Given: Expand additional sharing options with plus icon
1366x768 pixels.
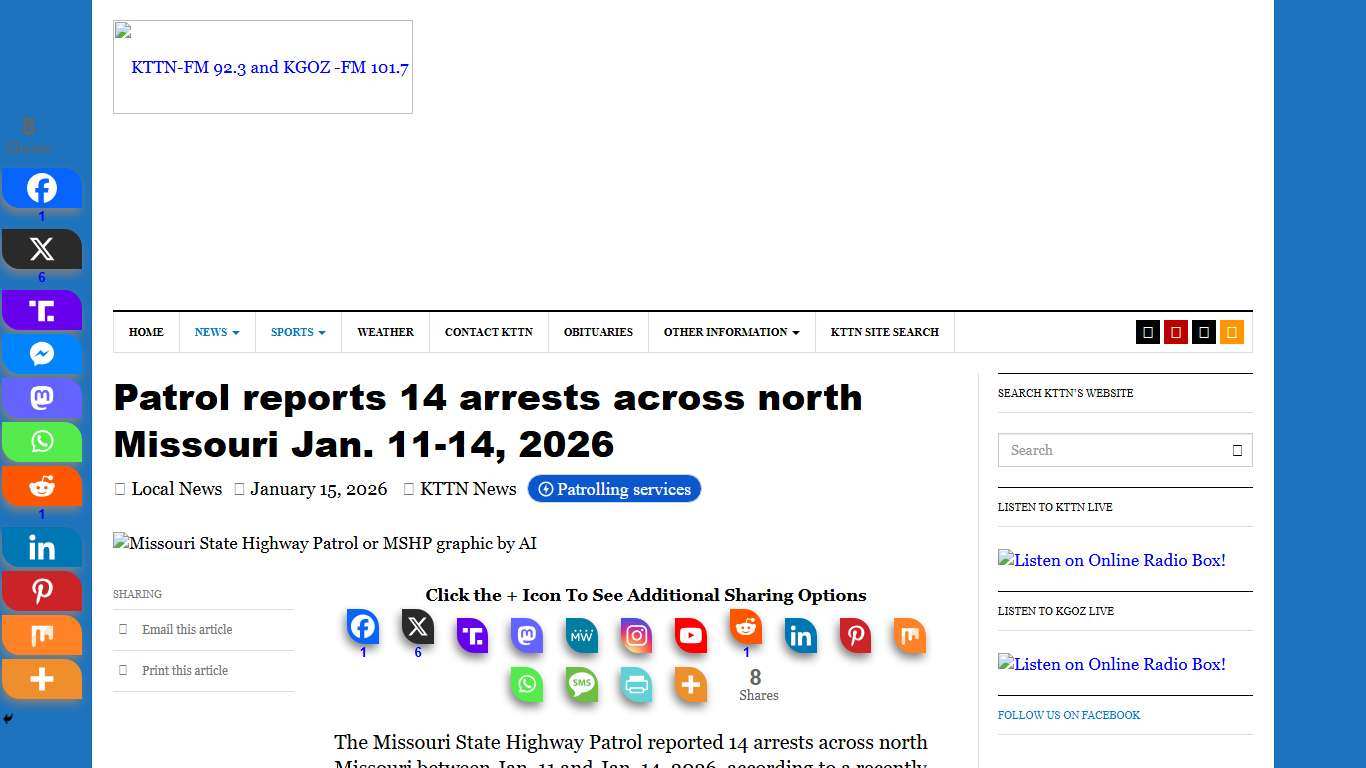Looking at the screenshot, I should point(690,684).
